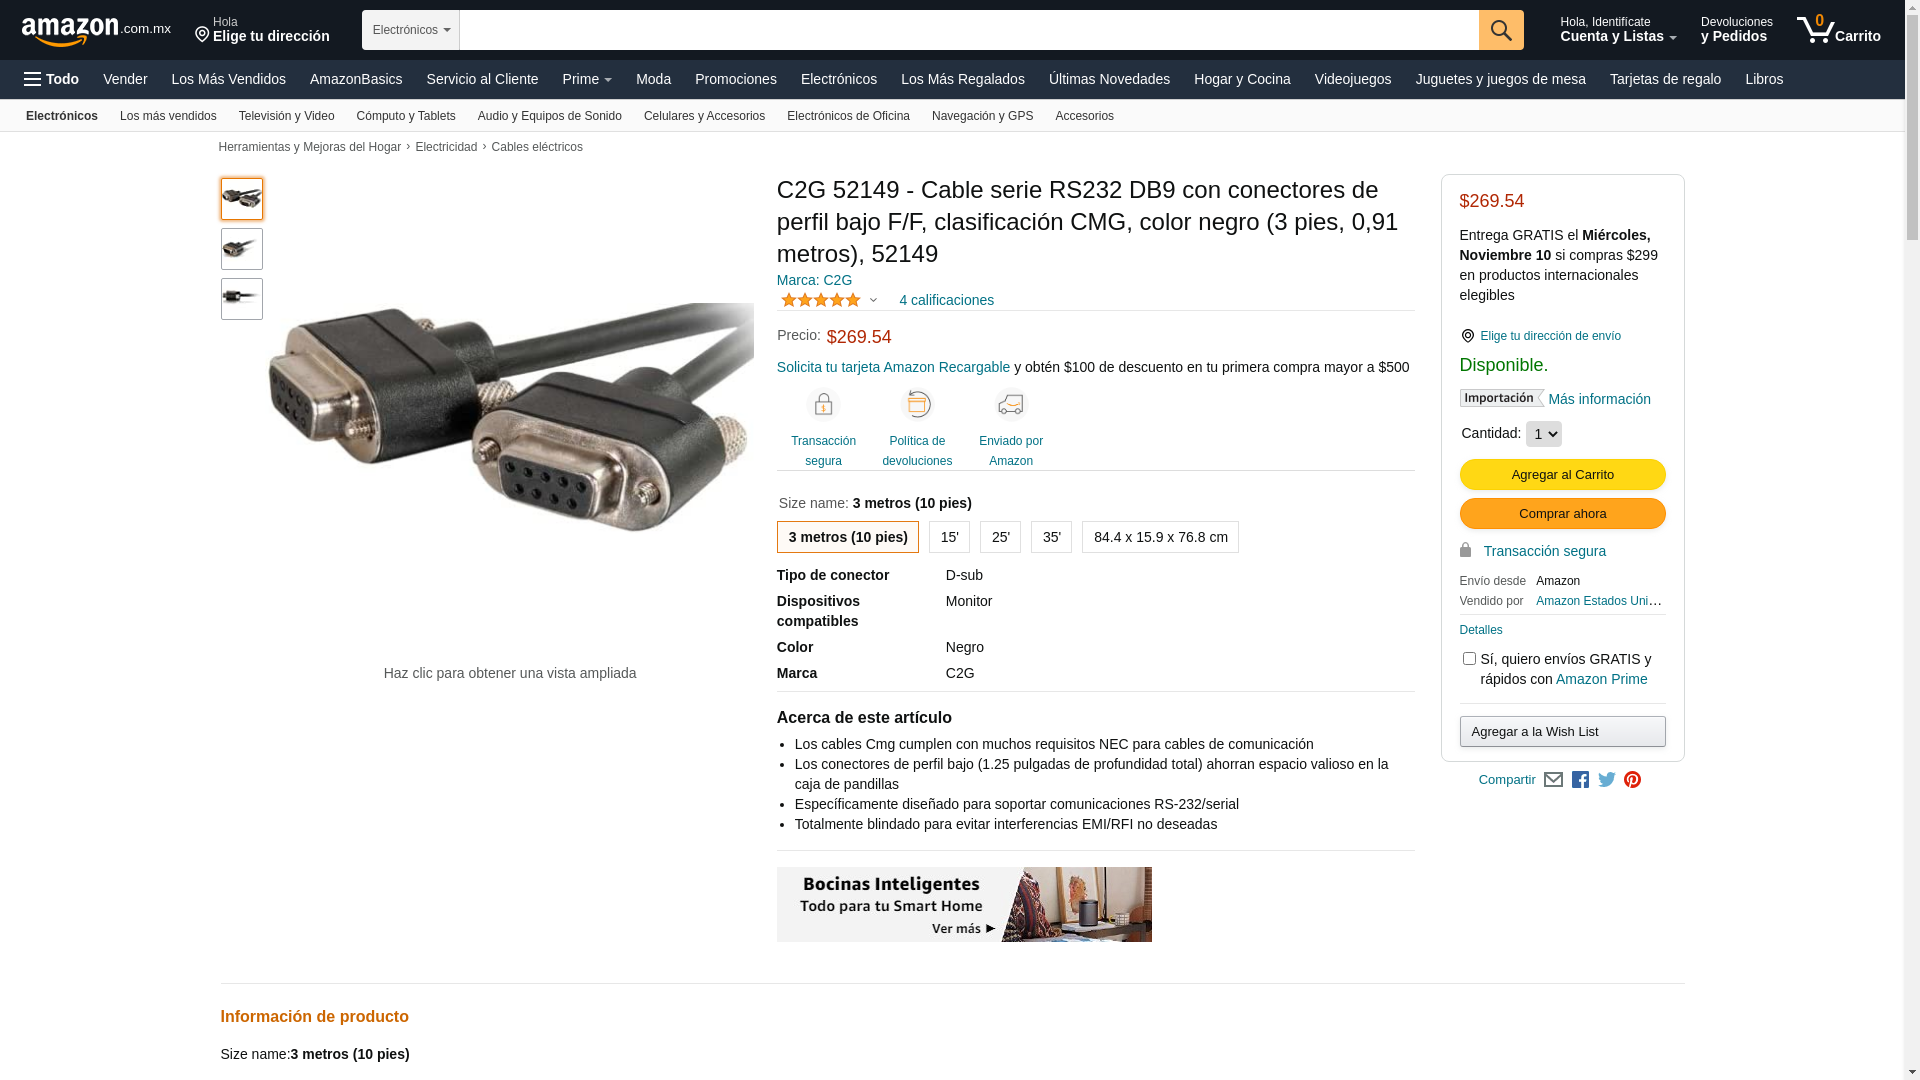Expand the star rating breakdown chevron
1920x1080 pixels.
[x=873, y=300]
